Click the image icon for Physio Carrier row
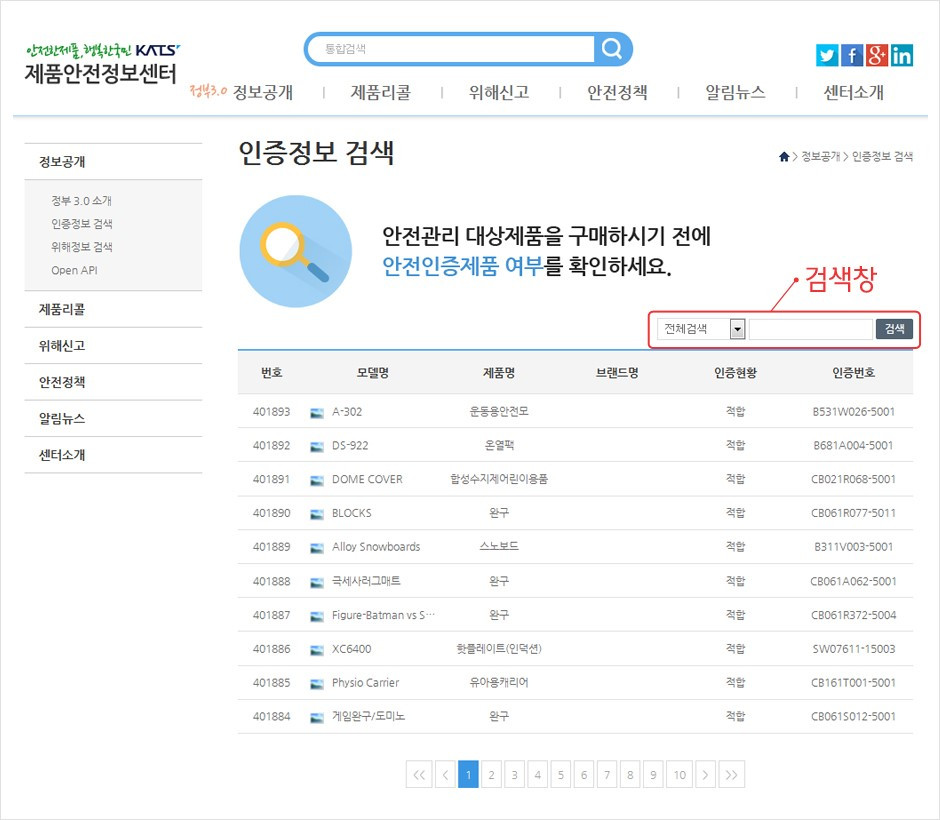 (x=317, y=683)
